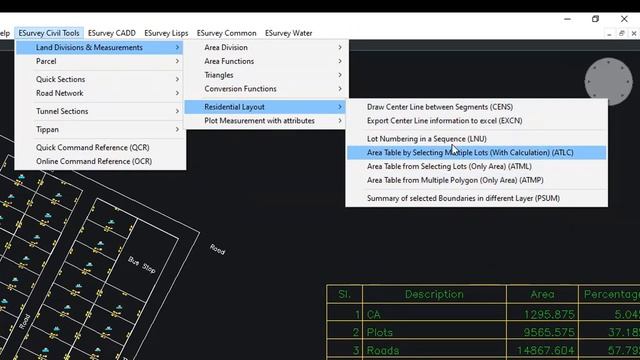640x360 pixels.
Task: Expand arrow beside Road Network
Action: (177, 93)
